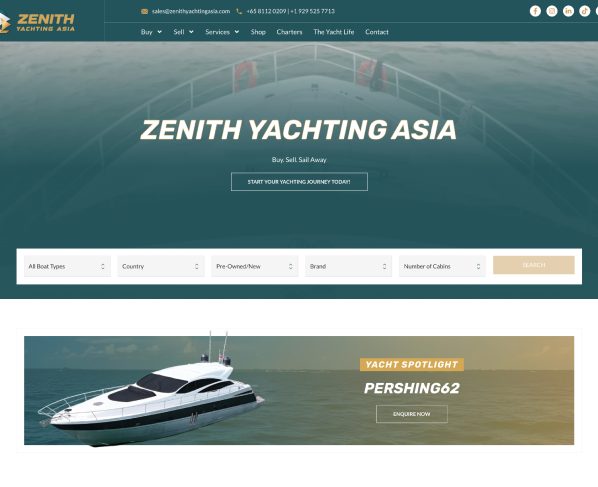Open The Yacht Life page
Image resolution: width=598 pixels, height=487 pixels.
334,32
